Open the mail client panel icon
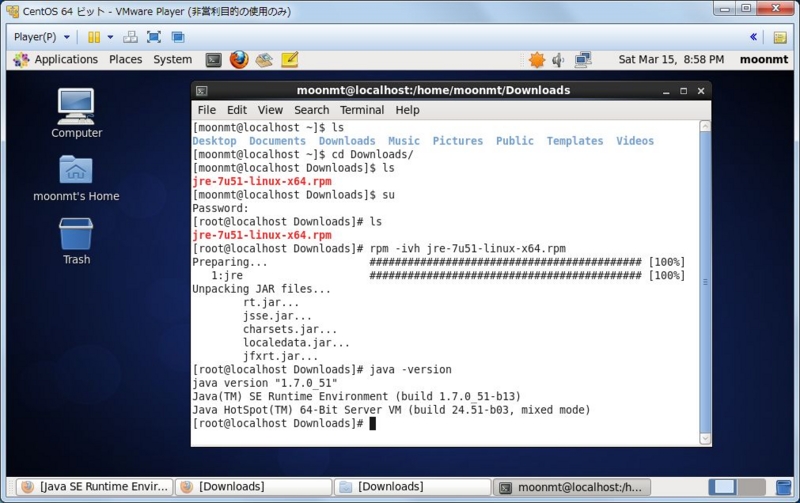This screenshot has width=800, height=503. click(264, 60)
